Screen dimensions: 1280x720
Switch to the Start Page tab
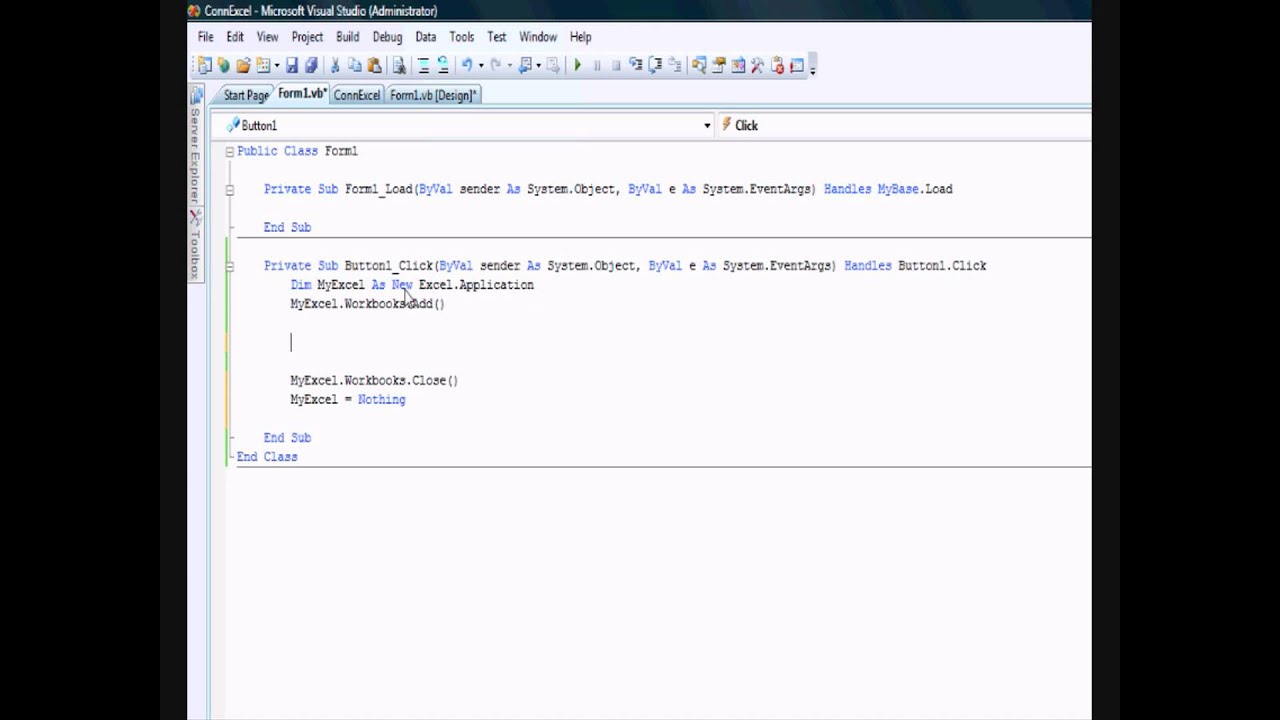point(246,95)
